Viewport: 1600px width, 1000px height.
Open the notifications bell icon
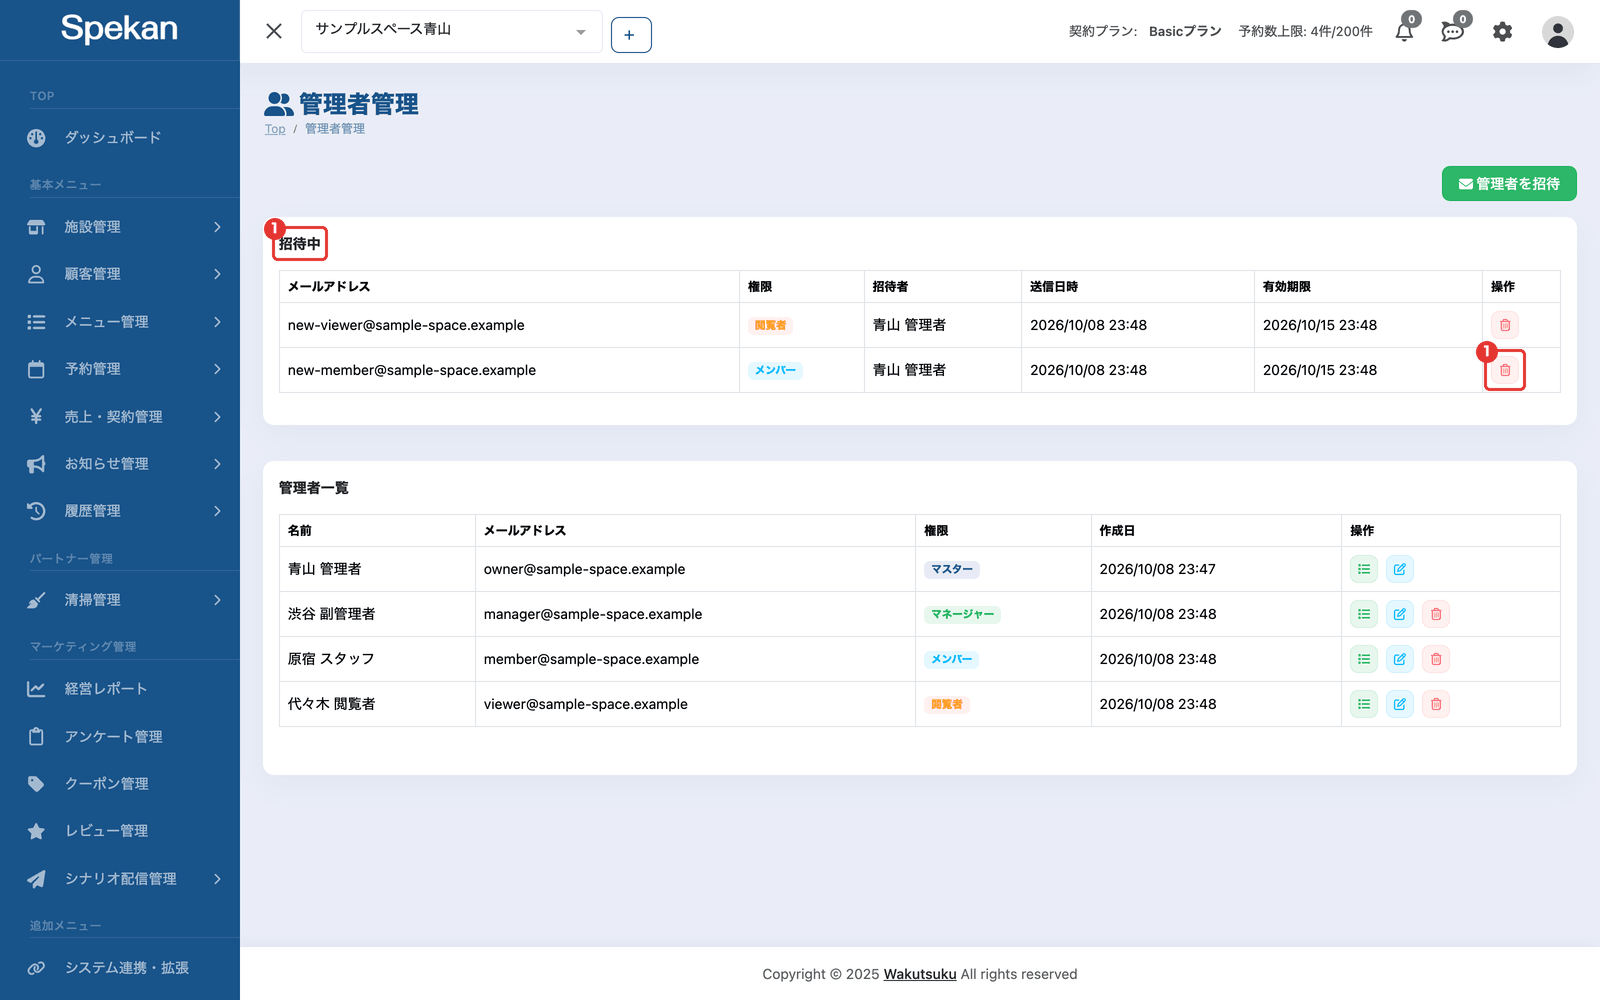click(x=1405, y=31)
